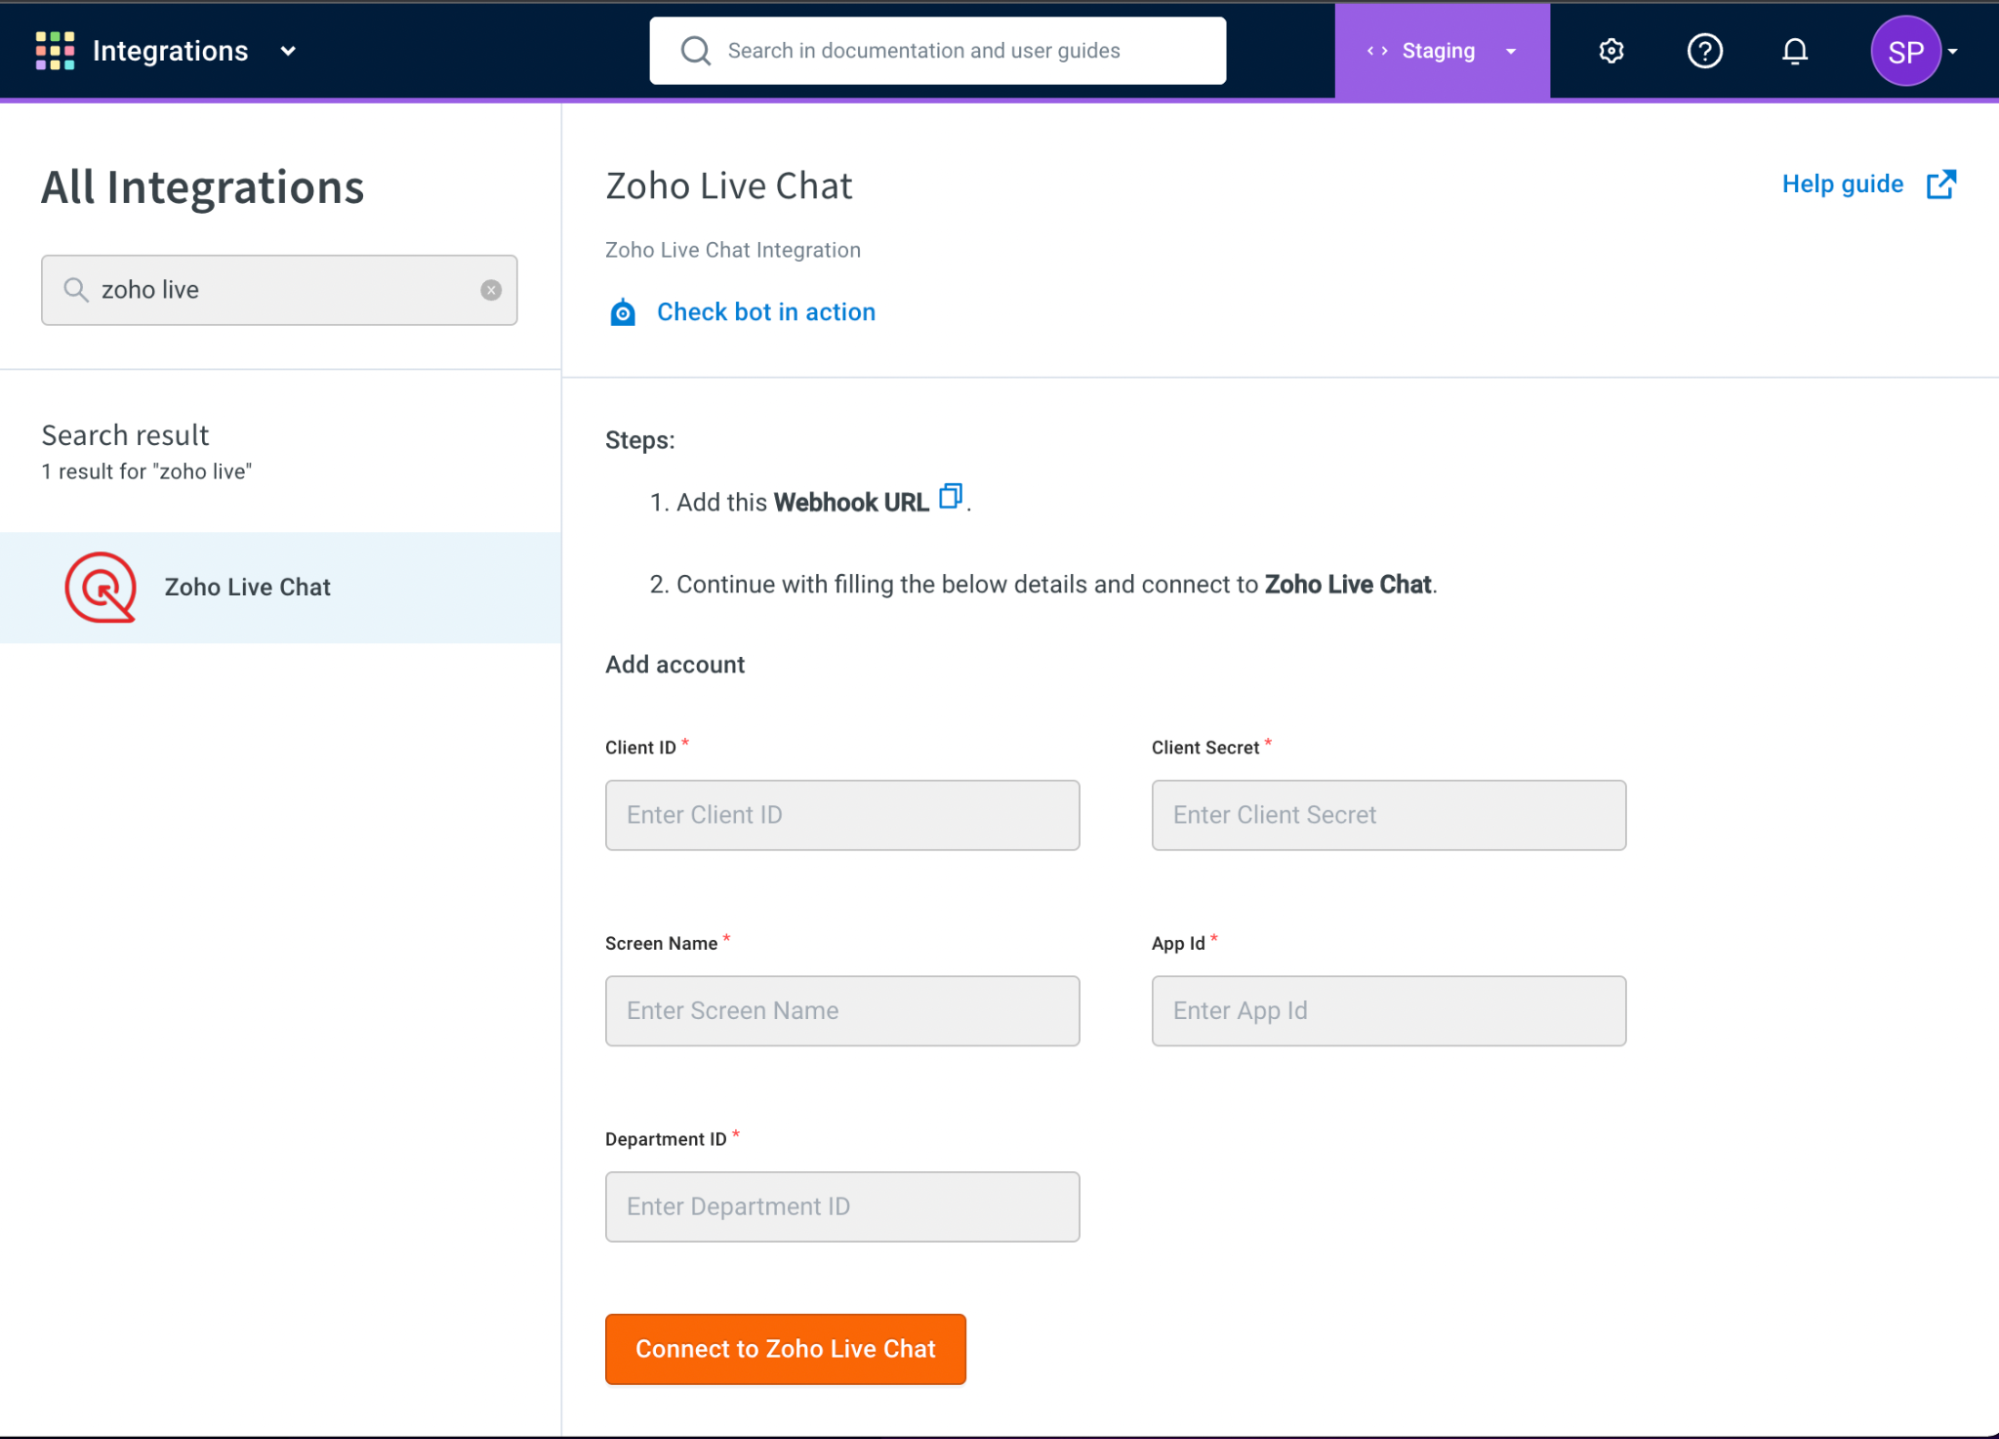Click the Client Secret field
1999x1439 pixels.
[1389, 815]
